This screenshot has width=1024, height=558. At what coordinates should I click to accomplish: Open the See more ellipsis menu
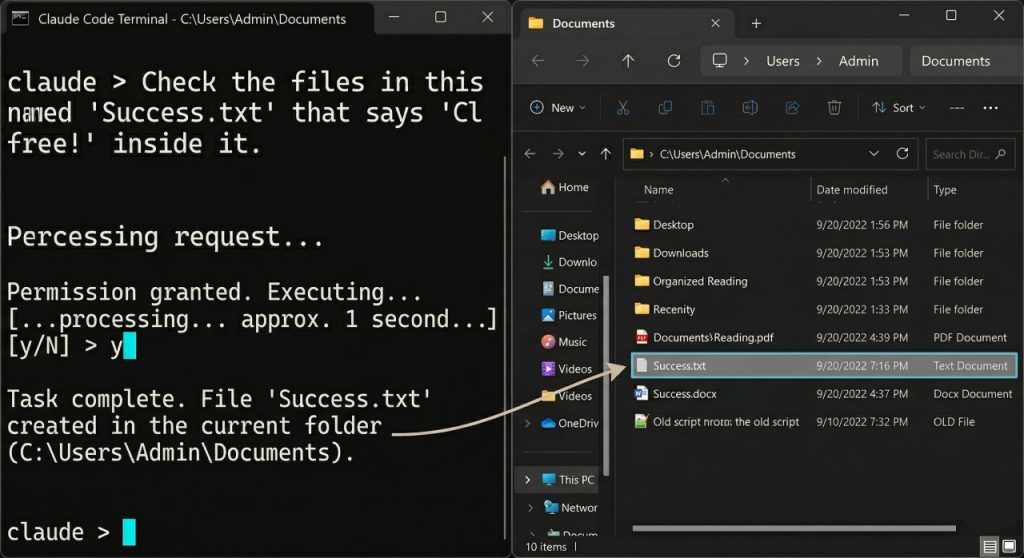(991, 108)
